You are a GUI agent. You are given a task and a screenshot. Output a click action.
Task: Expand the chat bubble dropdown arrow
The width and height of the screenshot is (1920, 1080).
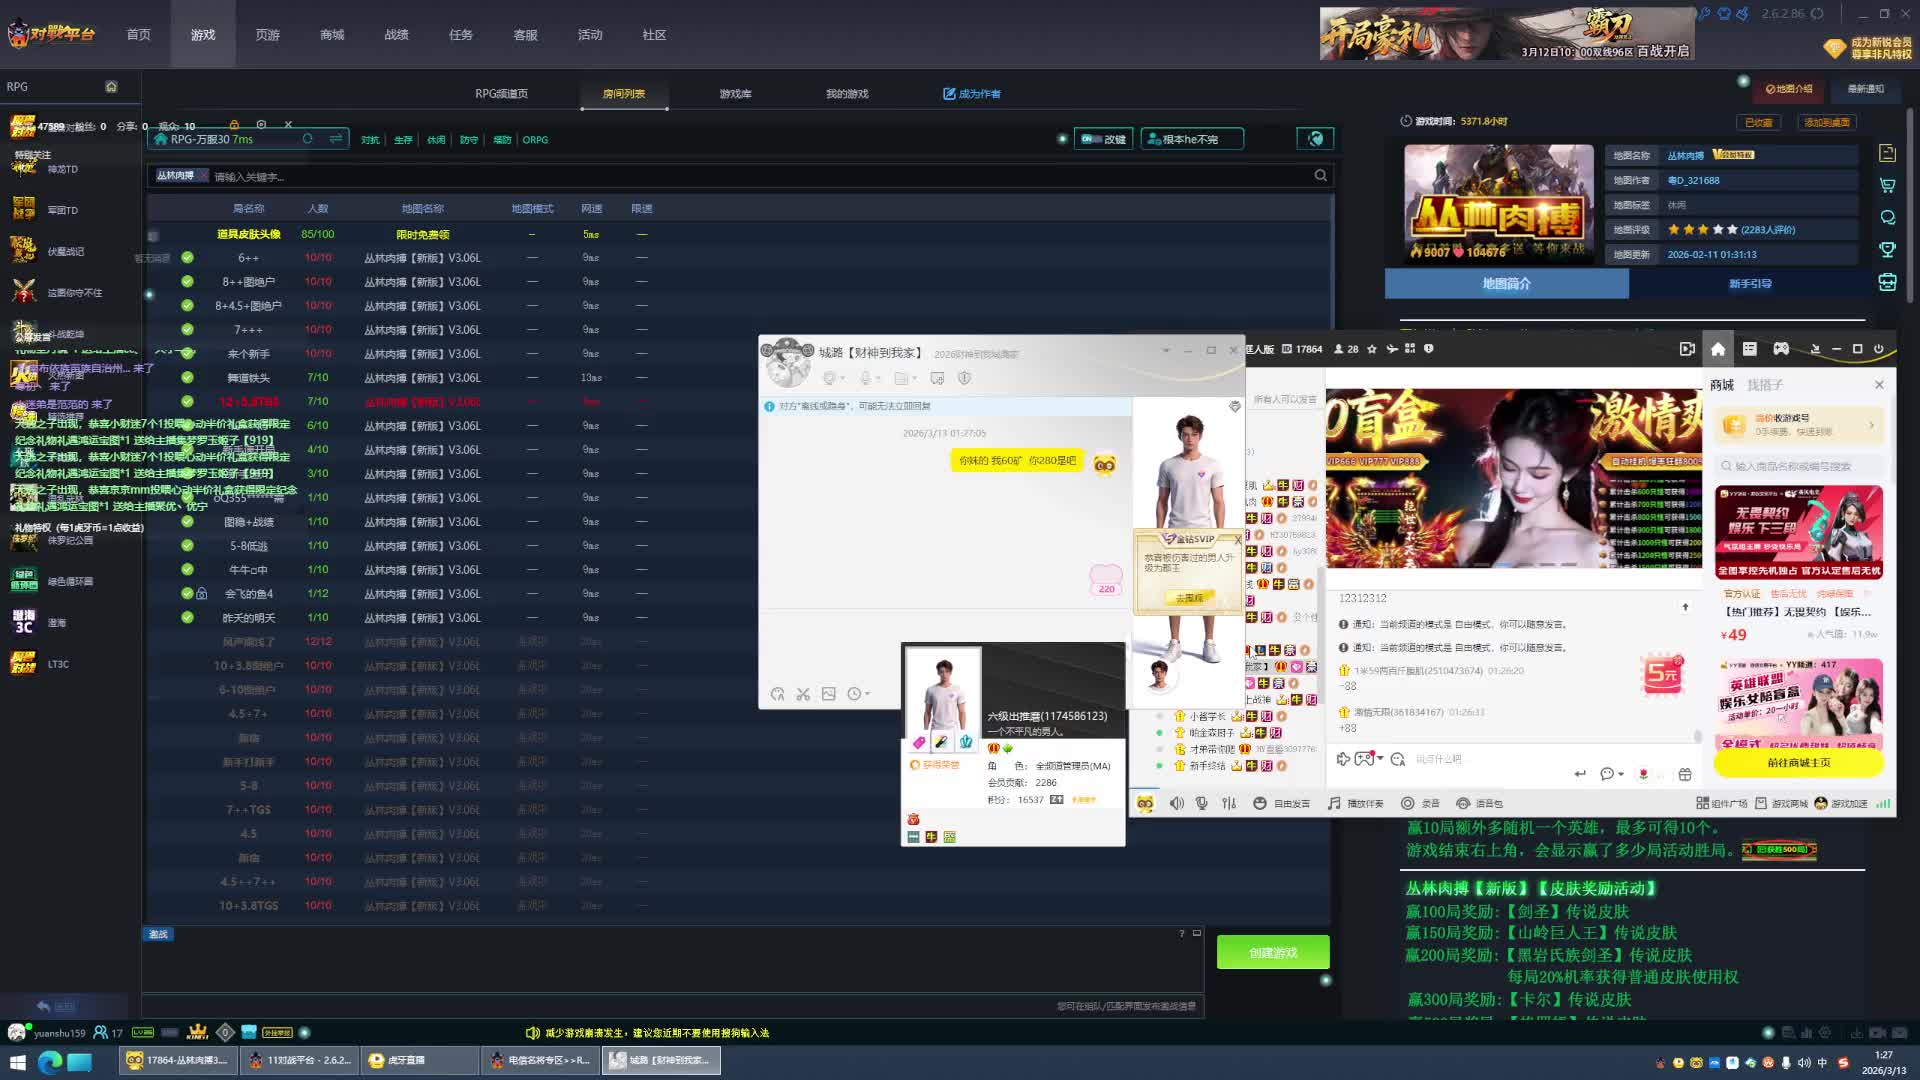[1620, 774]
